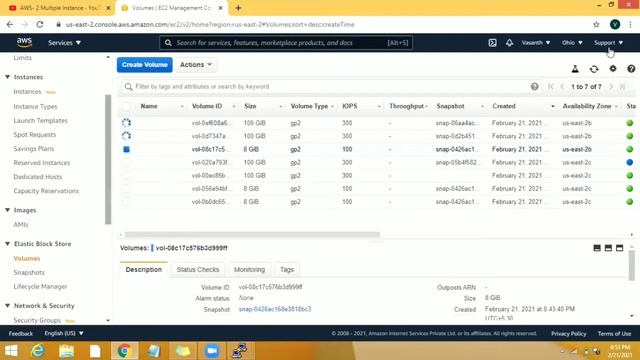Uncheck the vol-08c17c5 volume row
This screenshot has height=360, width=640.
pyautogui.click(x=127, y=149)
